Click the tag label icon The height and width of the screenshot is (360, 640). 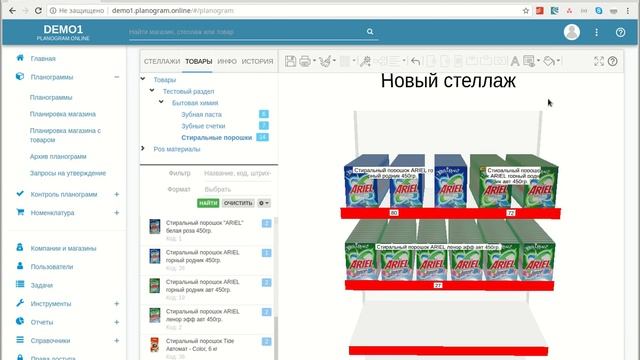click(549, 61)
